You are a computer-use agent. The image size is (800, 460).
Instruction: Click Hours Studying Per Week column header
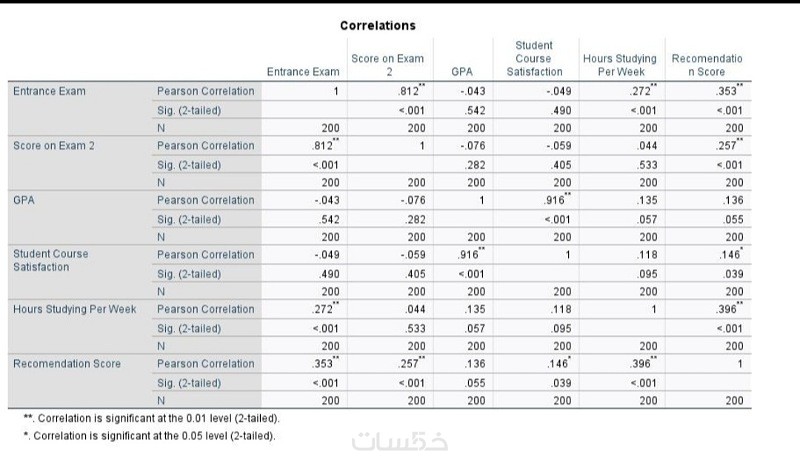[620, 65]
